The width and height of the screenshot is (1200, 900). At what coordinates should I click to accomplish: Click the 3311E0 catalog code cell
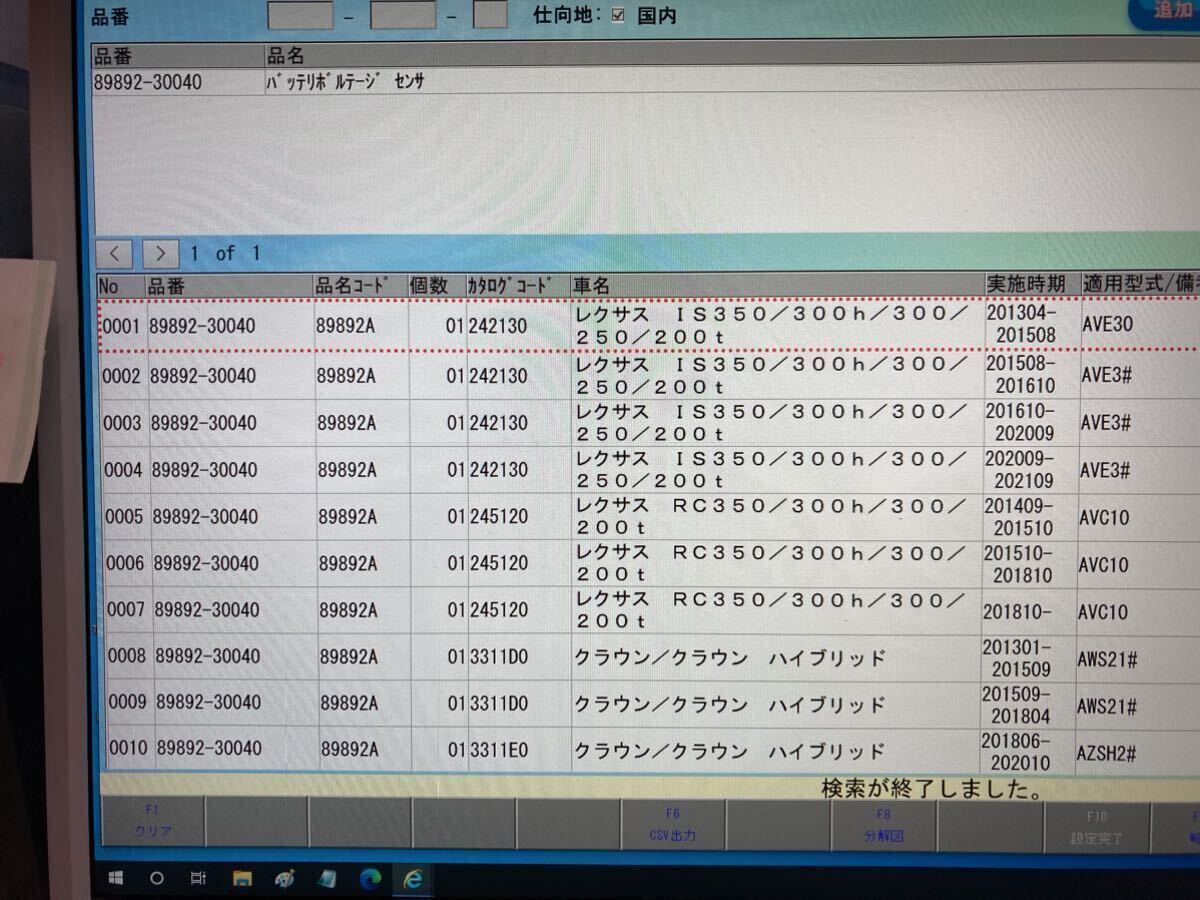[x=519, y=750]
